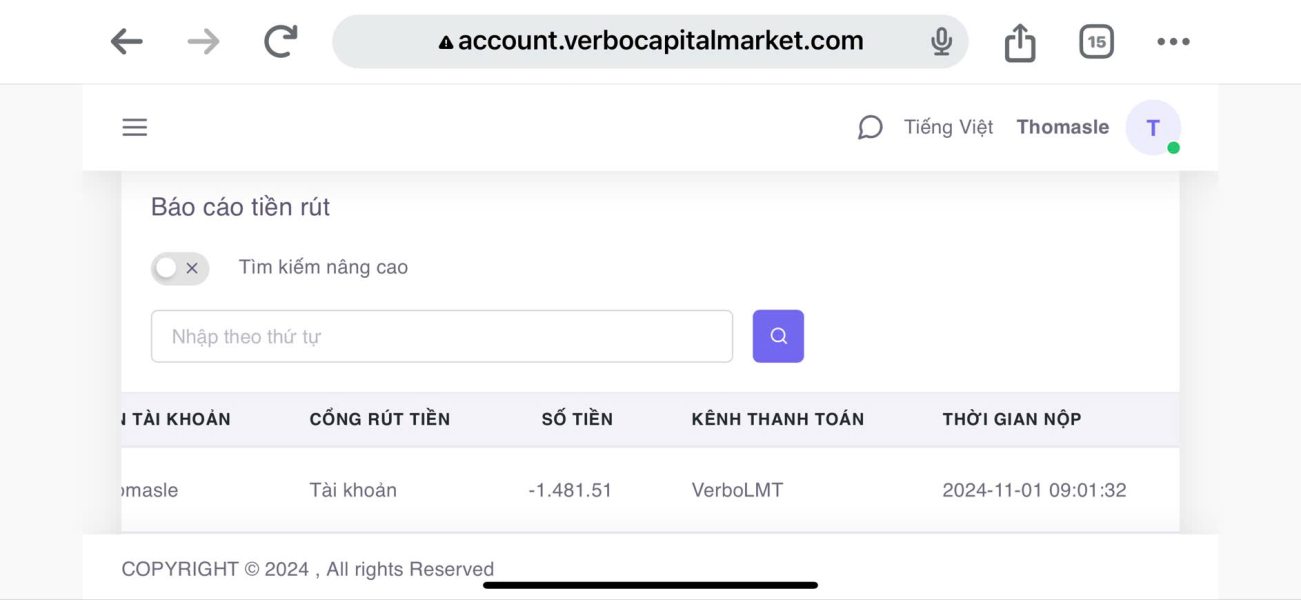Focus the 'Nhập theo thứ tự' search field
Viewport: 1301px width, 600px height.
pos(441,336)
